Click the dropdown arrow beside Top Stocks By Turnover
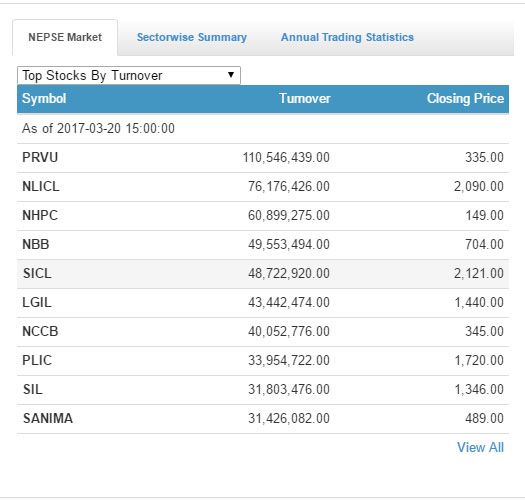Image resolution: width=525 pixels, height=500 pixels. point(231,75)
